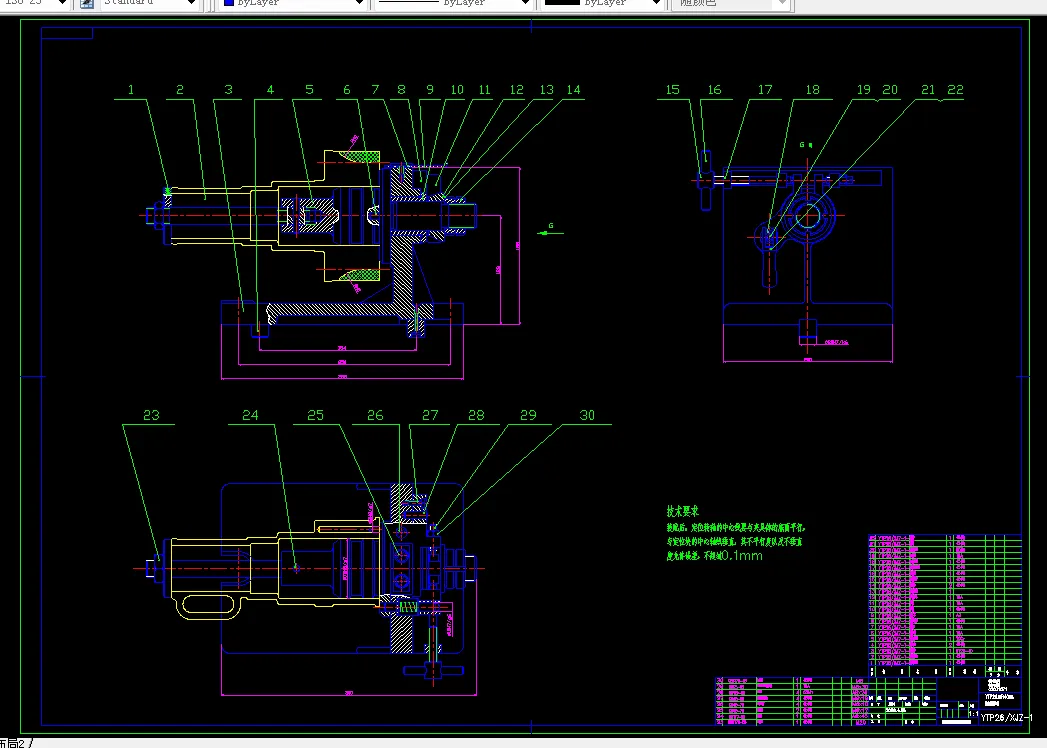Click part balloon number 7
The height and width of the screenshot is (748, 1047).
(x=375, y=89)
